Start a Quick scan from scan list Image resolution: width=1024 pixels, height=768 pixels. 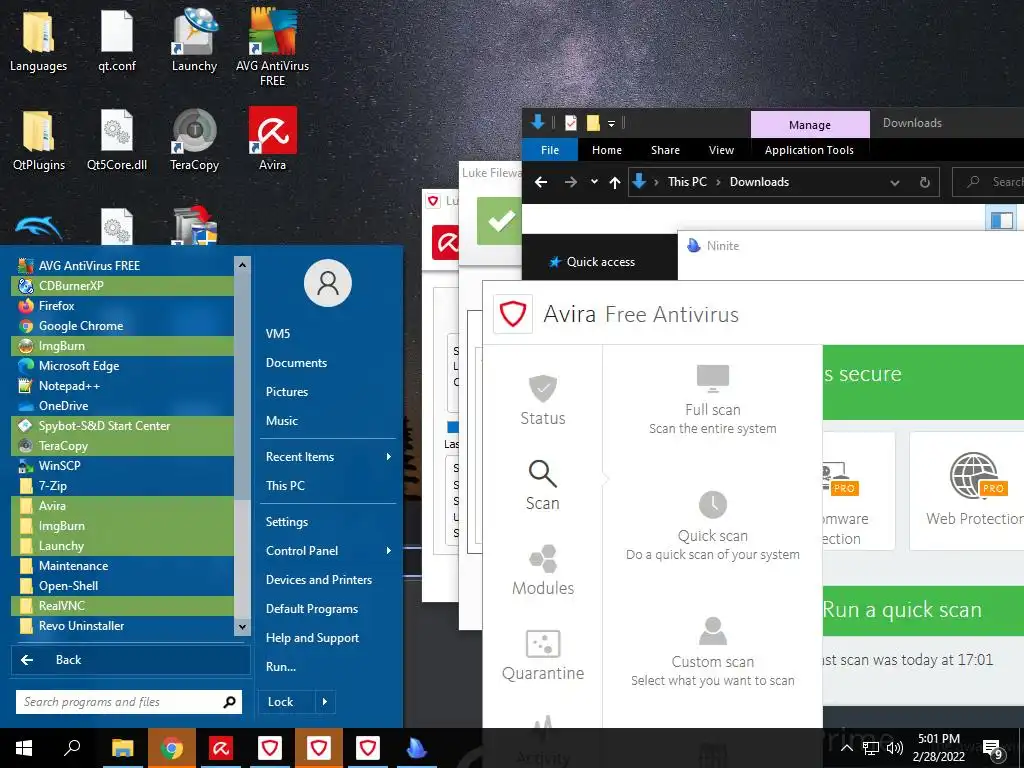click(x=712, y=526)
